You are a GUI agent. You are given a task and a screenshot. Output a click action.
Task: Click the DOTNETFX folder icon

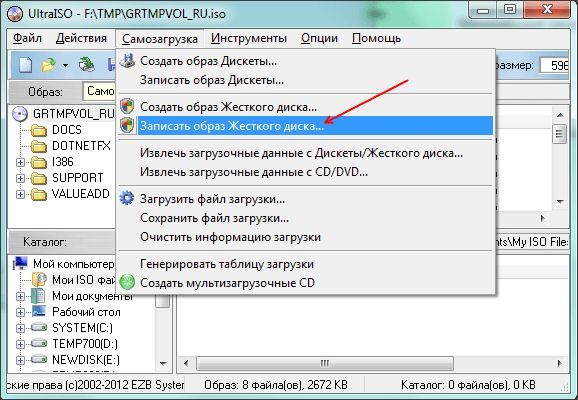[x=39, y=146]
